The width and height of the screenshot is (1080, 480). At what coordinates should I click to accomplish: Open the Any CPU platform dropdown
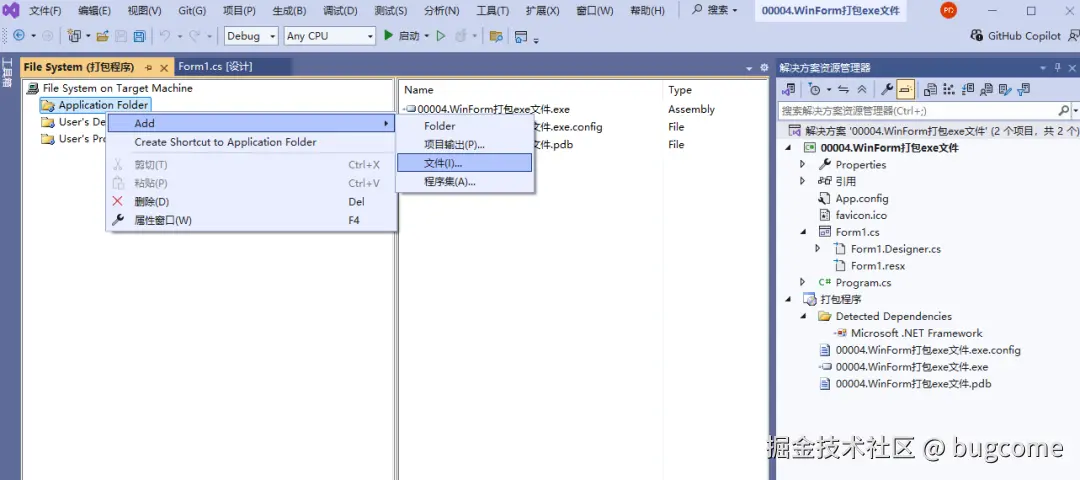tap(330, 36)
